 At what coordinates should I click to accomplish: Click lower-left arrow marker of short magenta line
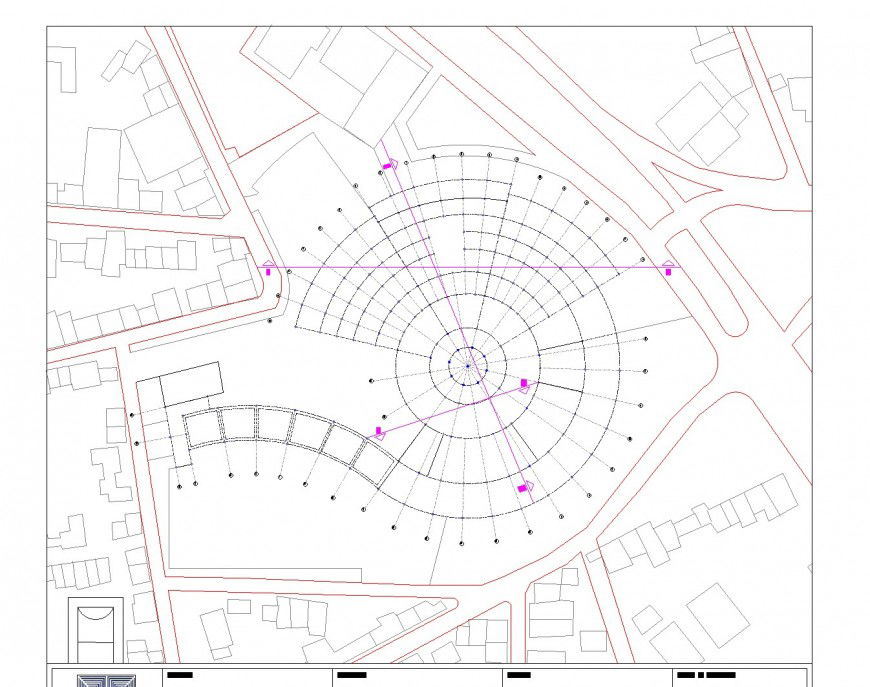coord(379,432)
